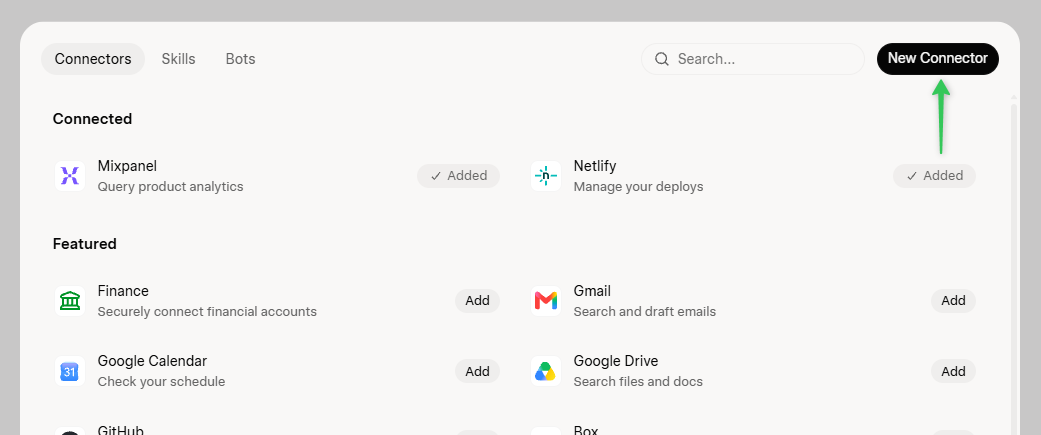Select the Mixpanel connector name
1041x435 pixels.
(x=127, y=166)
